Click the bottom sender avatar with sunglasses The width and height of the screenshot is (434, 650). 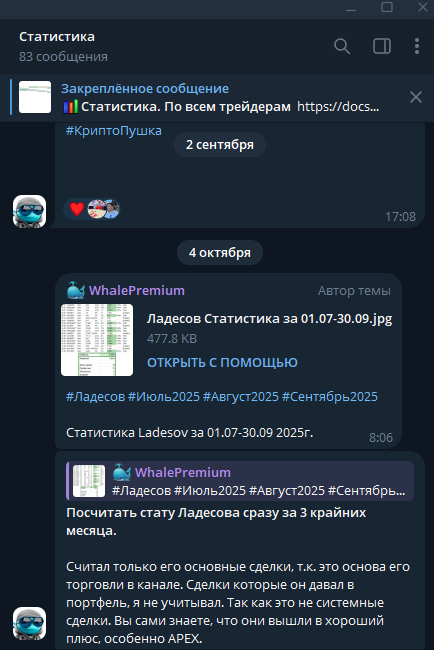(x=29, y=623)
